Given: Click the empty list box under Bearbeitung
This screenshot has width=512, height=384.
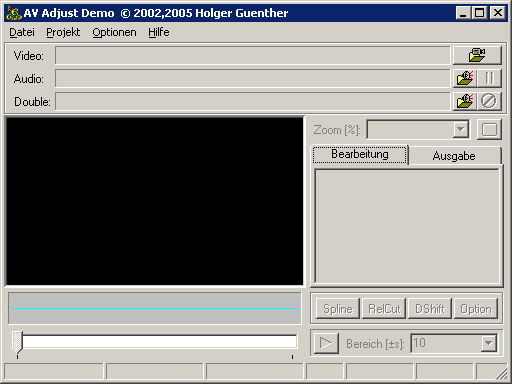Looking at the screenshot, I should [x=407, y=227].
